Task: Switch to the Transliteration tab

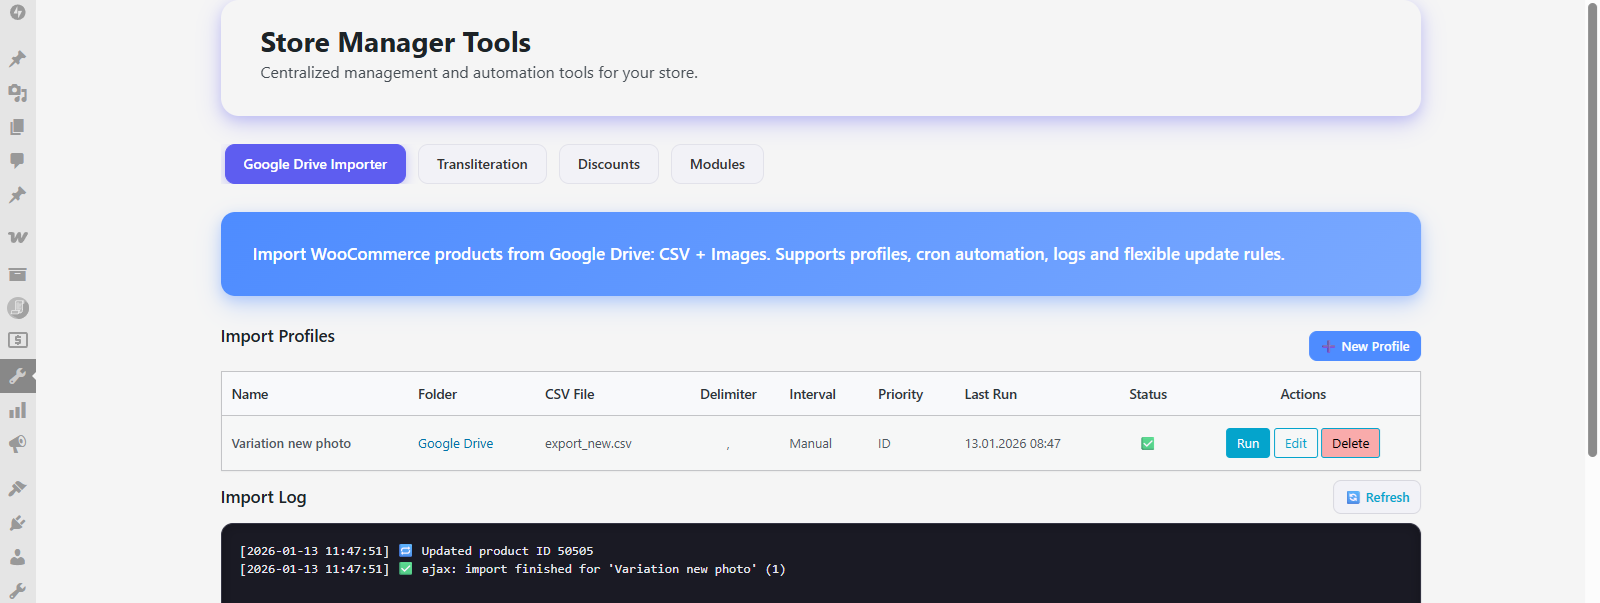Action: [x=482, y=164]
